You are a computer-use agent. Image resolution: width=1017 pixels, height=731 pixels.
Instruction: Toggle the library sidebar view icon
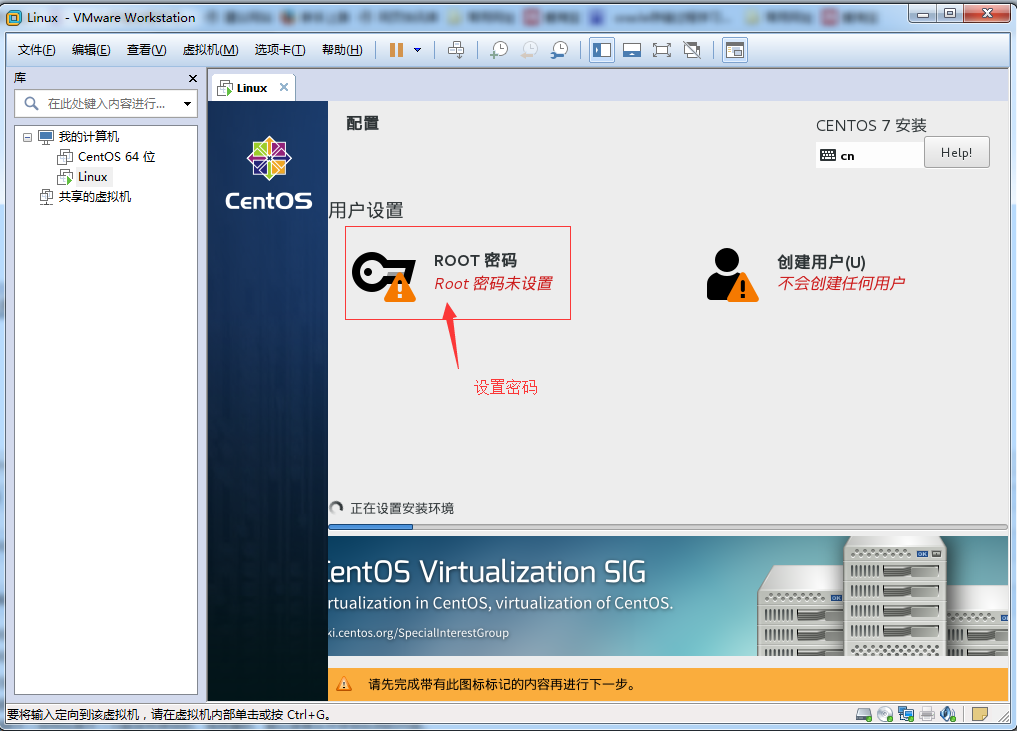602,50
